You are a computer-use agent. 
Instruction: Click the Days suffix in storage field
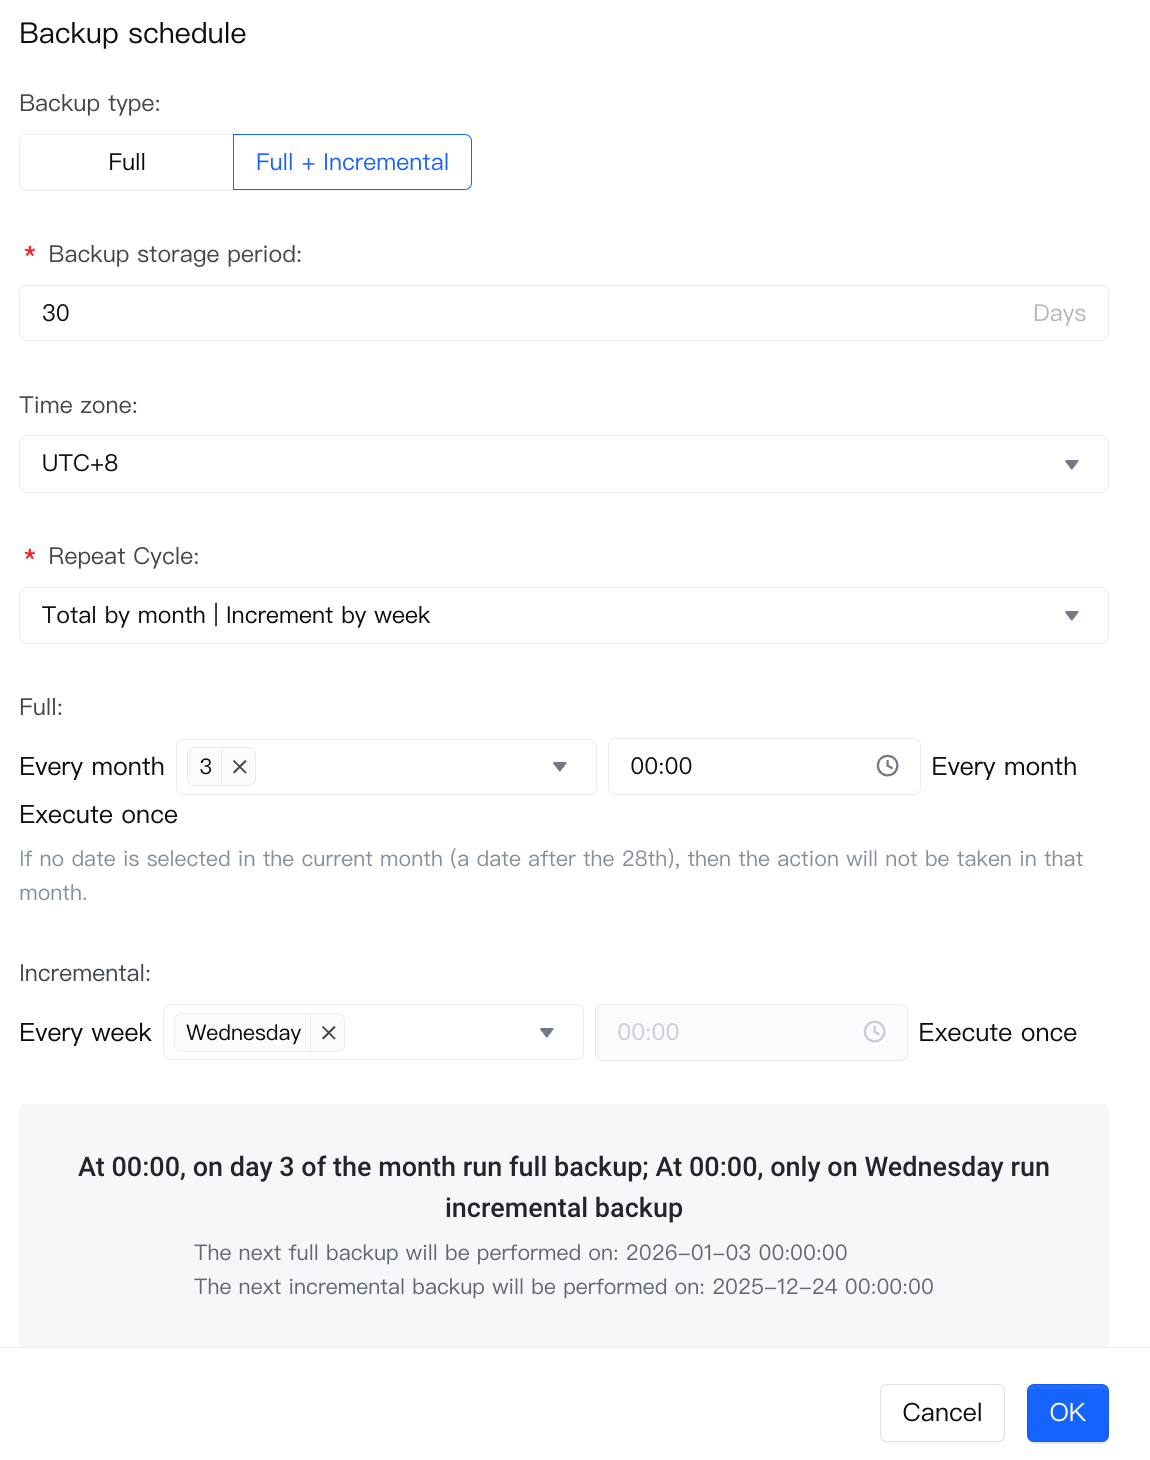pos(1059,313)
